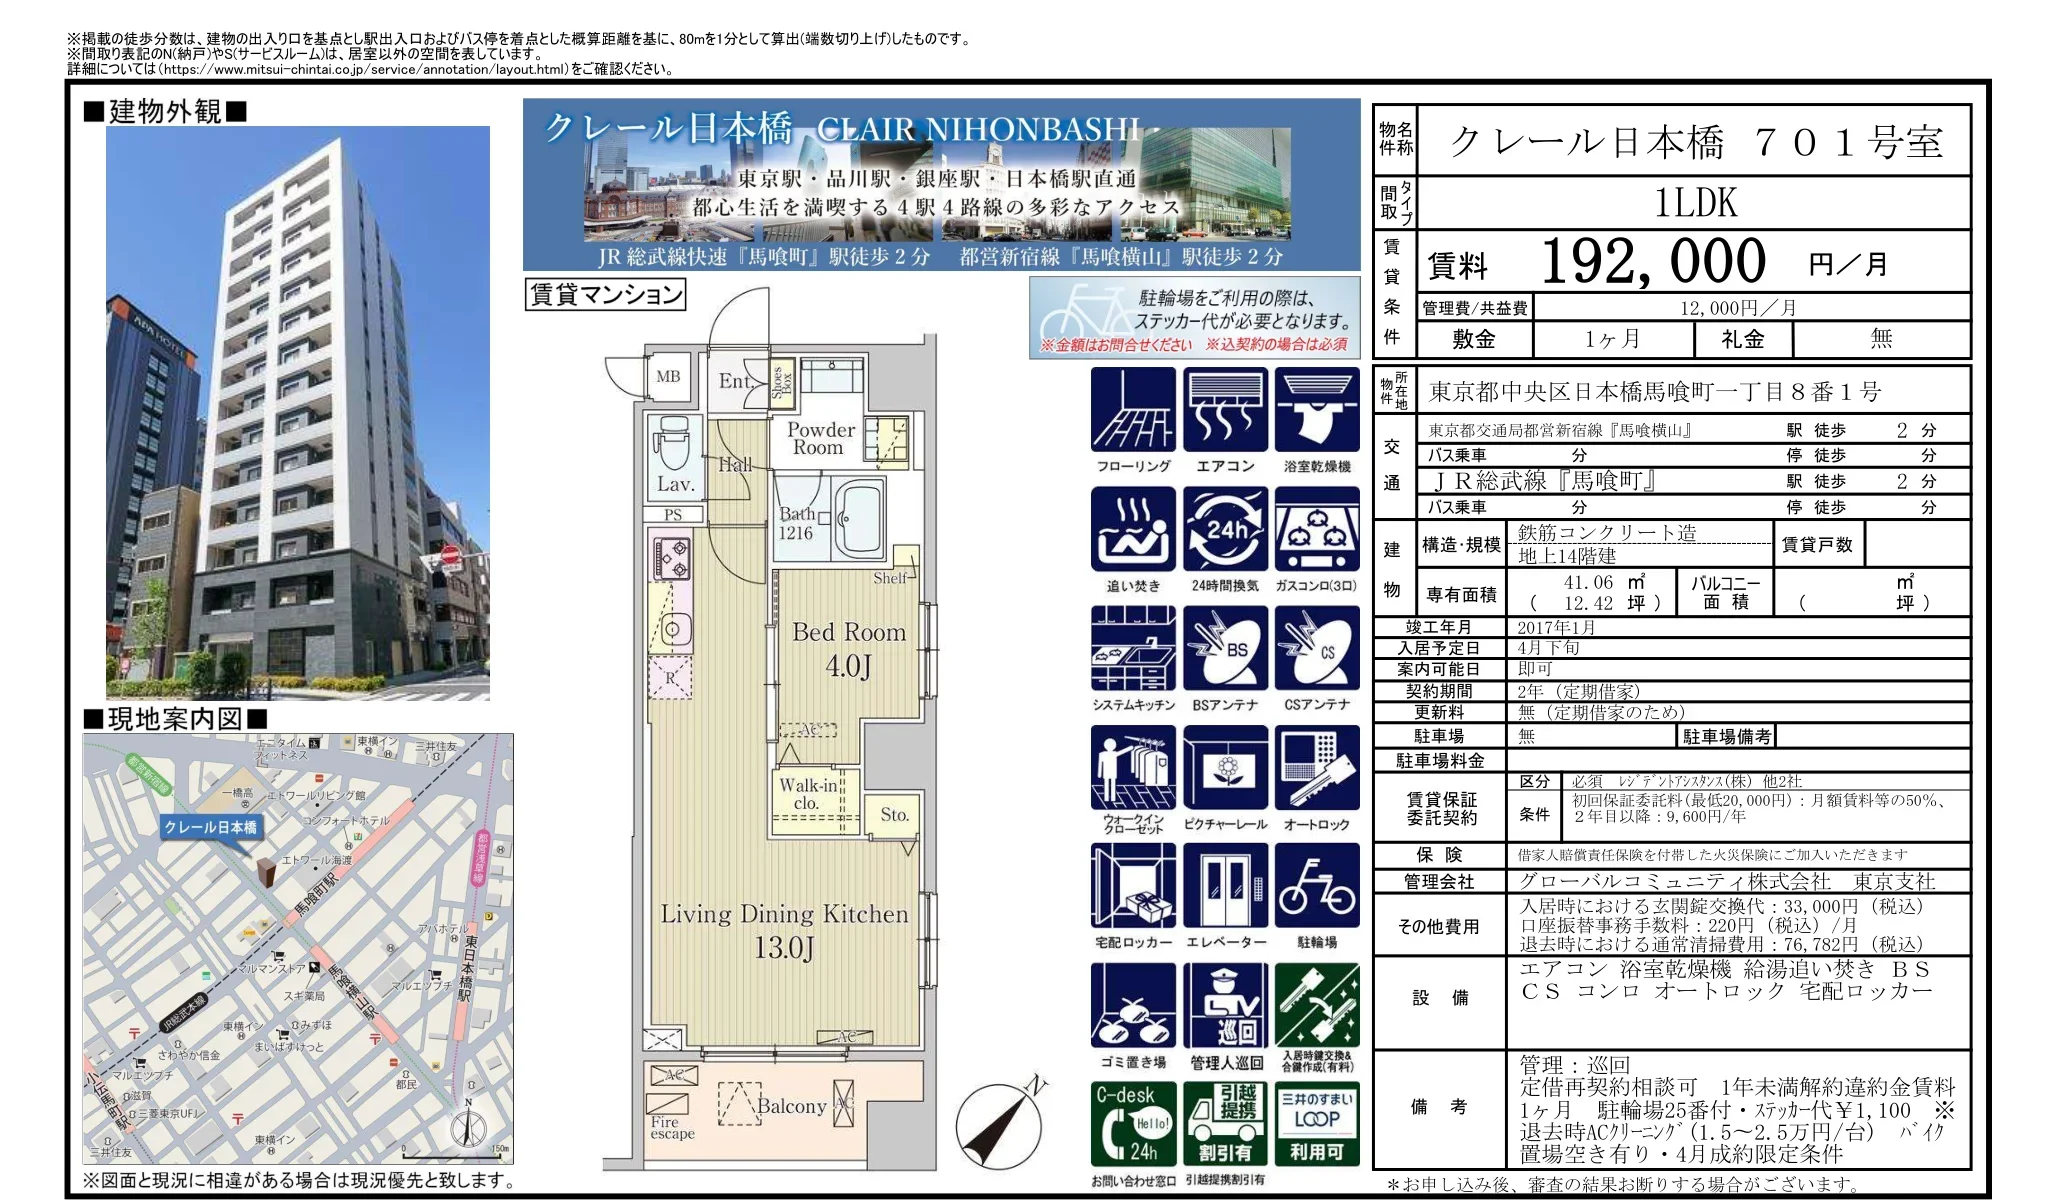2056x1203 pixels.
Task: Click the C-desk 24h contact icon
Action: 1132,1124
